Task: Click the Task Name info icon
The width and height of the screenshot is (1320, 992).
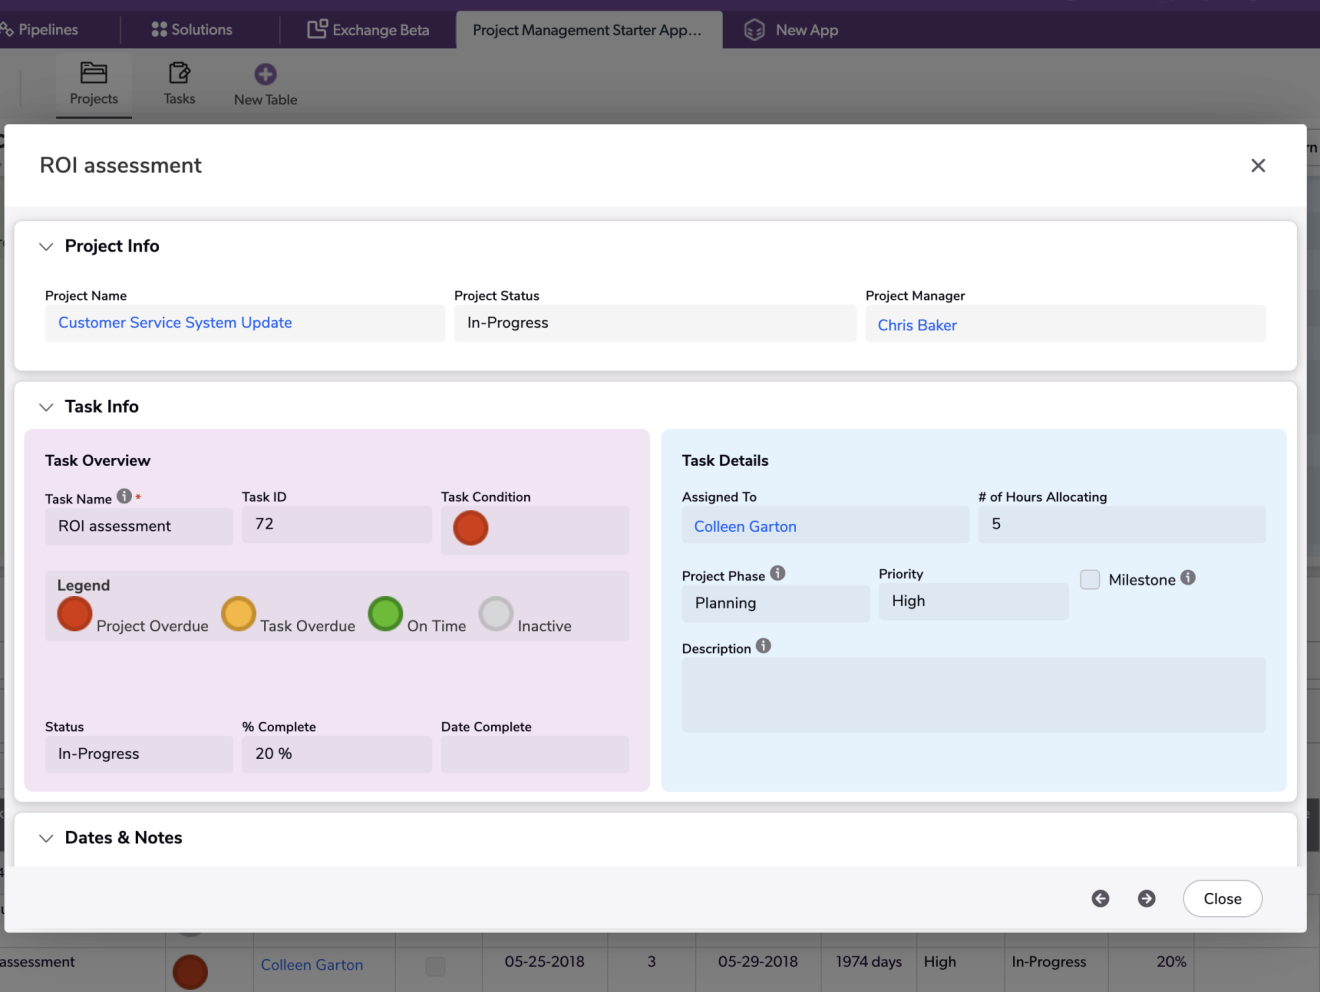Action: click(124, 496)
